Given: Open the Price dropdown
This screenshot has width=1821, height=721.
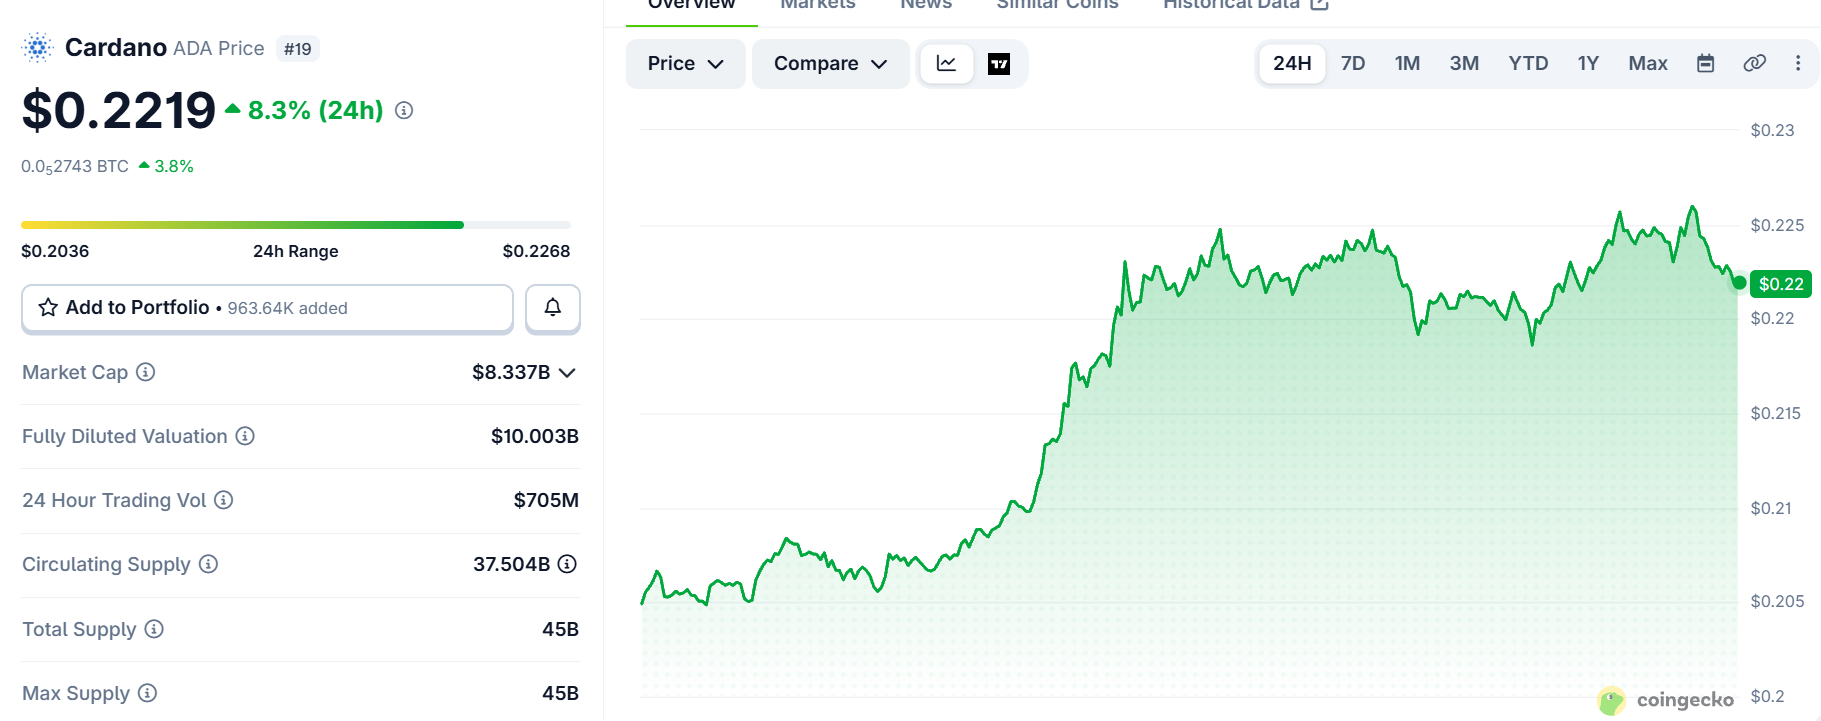Looking at the screenshot, I should [686, 64].
